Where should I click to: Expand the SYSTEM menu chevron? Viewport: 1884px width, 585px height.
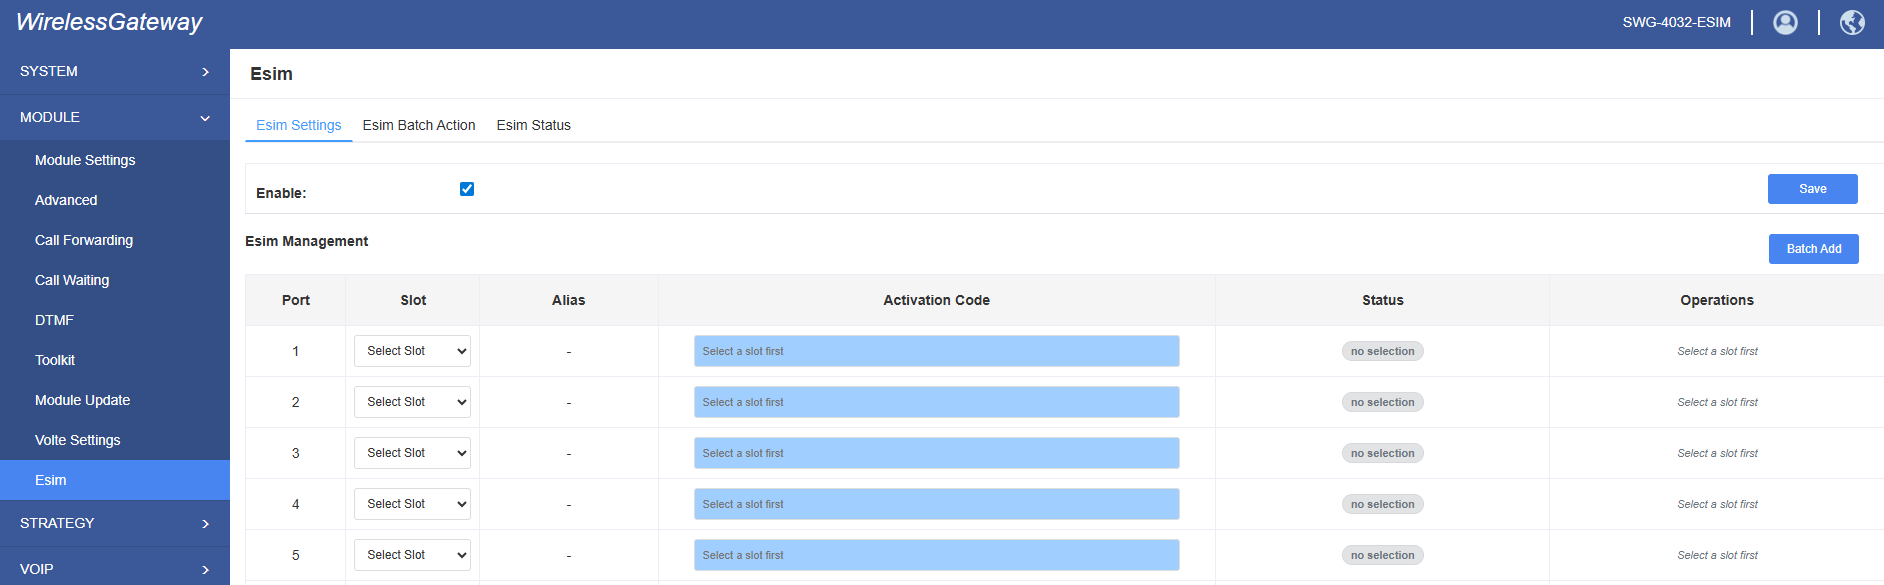tap(205, 72)
